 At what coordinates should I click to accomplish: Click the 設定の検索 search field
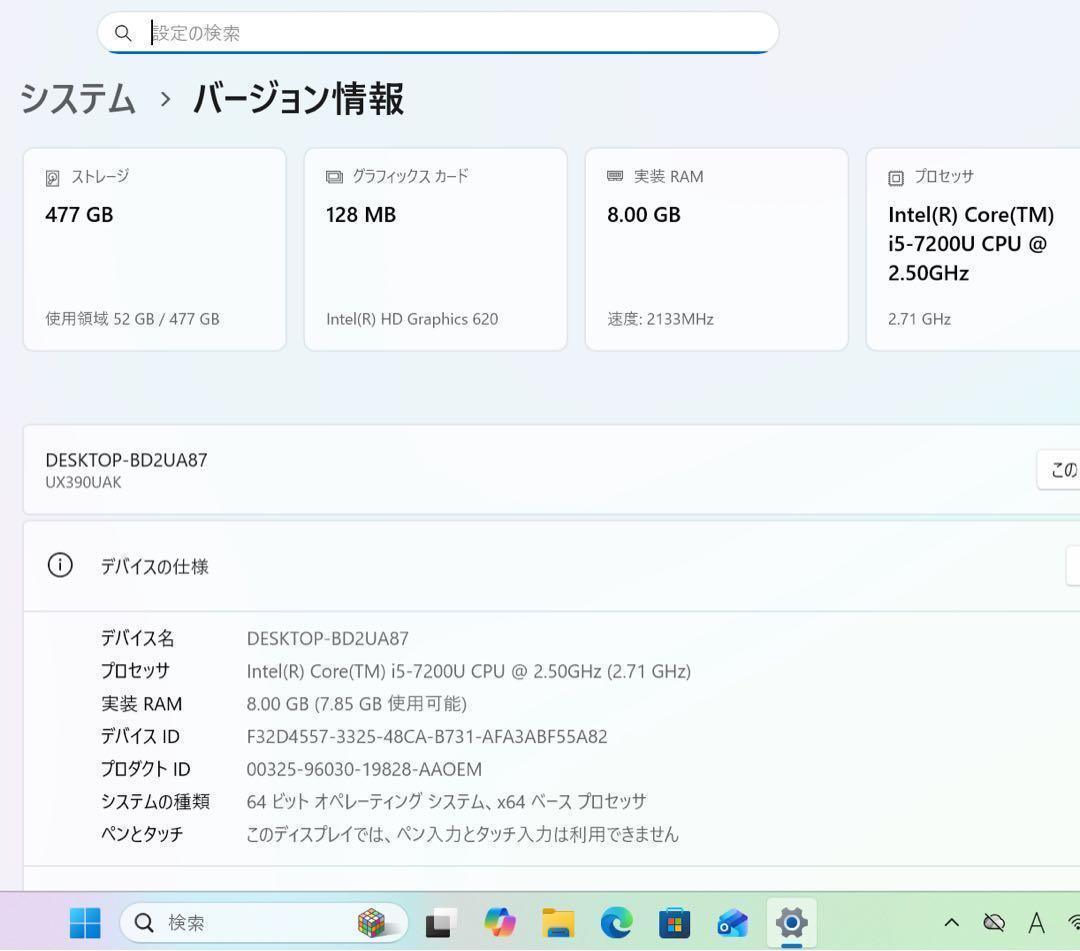click(x=437, y=33)
